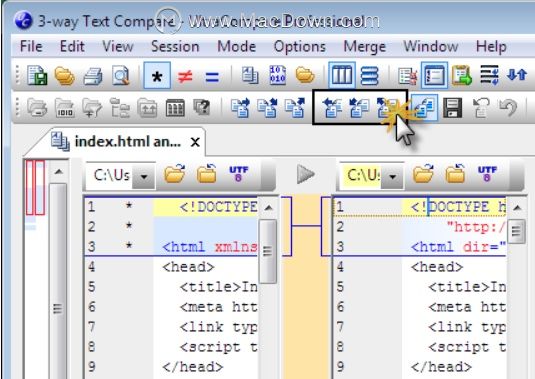Click first merge-left icon in boxed group
This screenshot has width=535, height=379.
point(332,107)
